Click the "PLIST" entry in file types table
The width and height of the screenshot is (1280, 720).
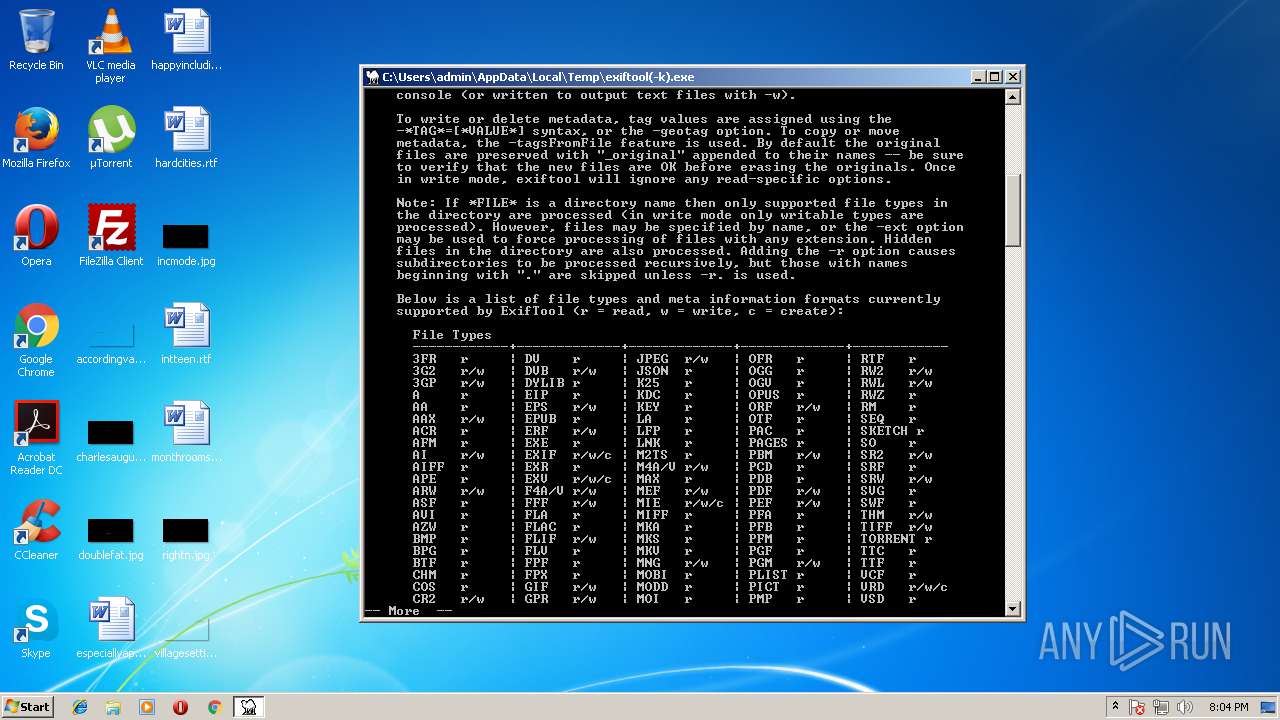click(768, 575)
